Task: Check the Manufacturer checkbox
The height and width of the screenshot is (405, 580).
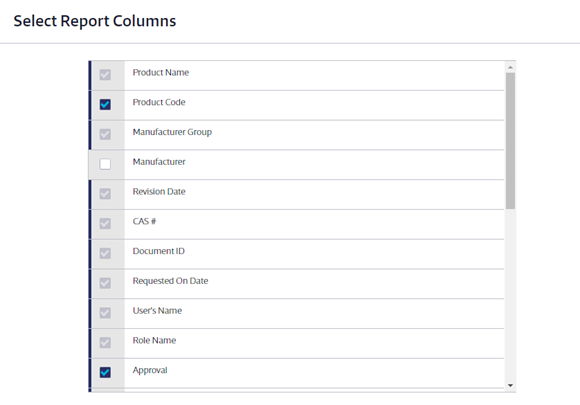Action: pyautogui.click(x=105, y=164)
